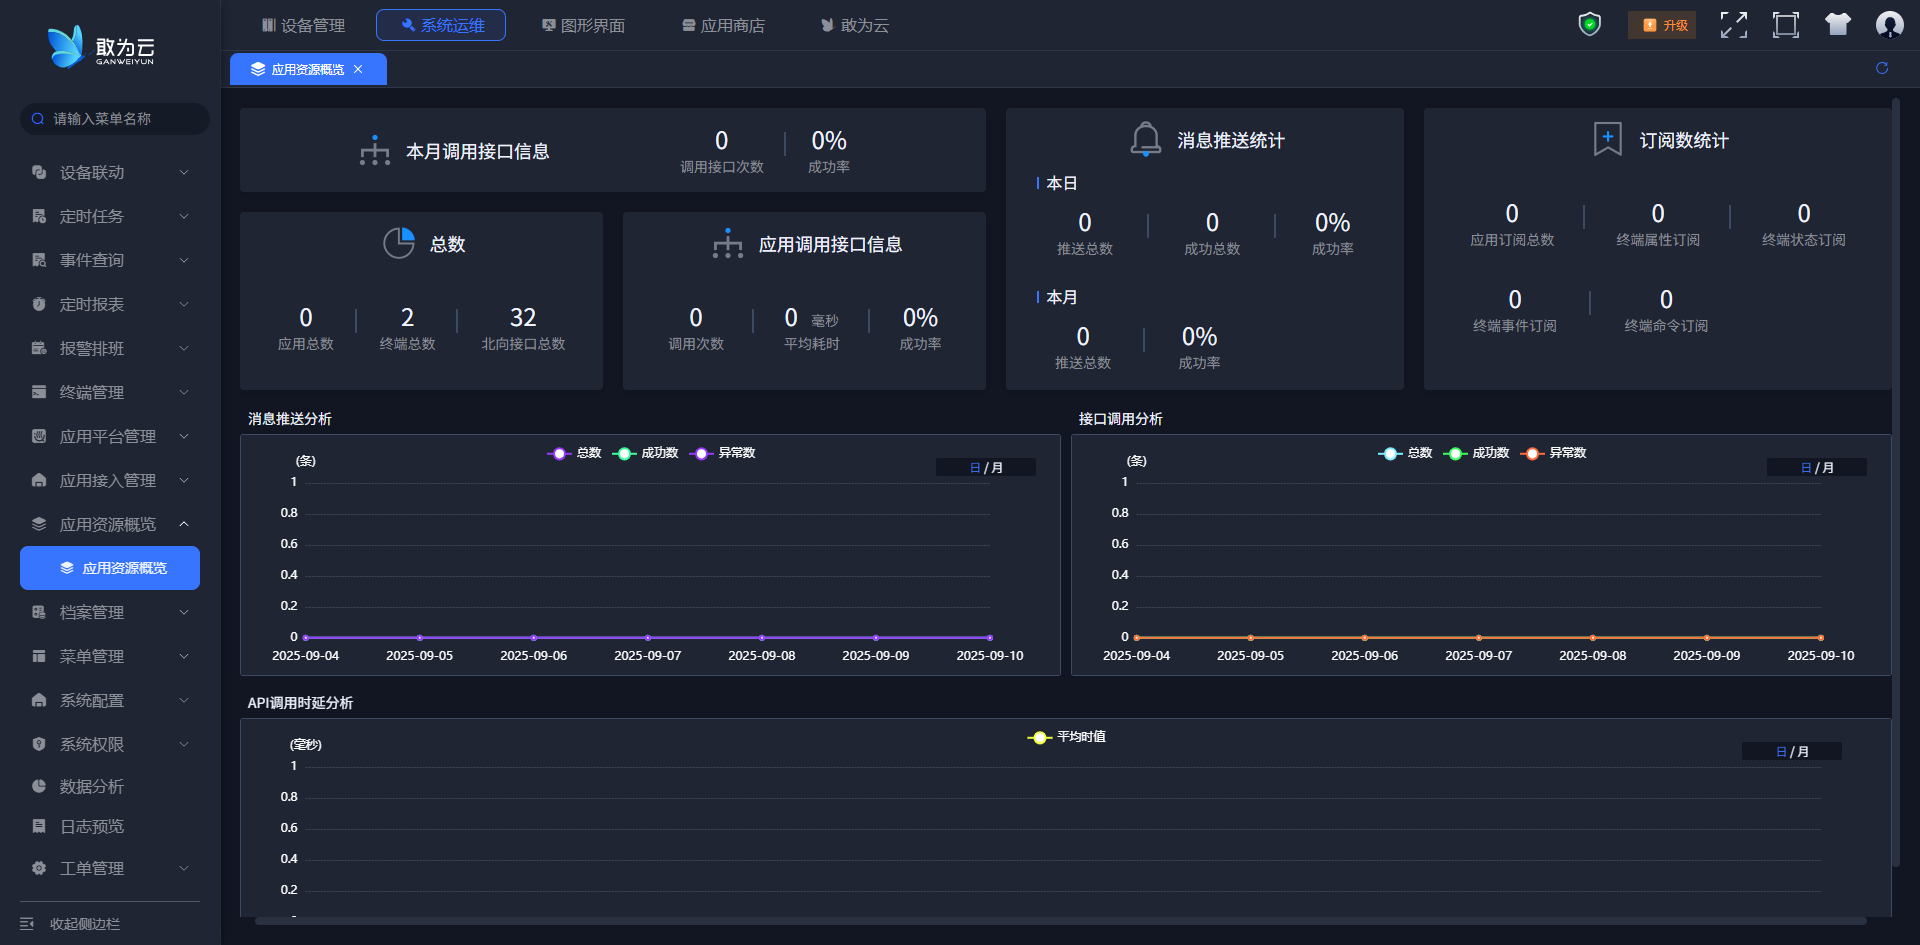Click the green security shield icon
The height and width of the screenshot is (945, 1920).
[x=1589, y=25]
